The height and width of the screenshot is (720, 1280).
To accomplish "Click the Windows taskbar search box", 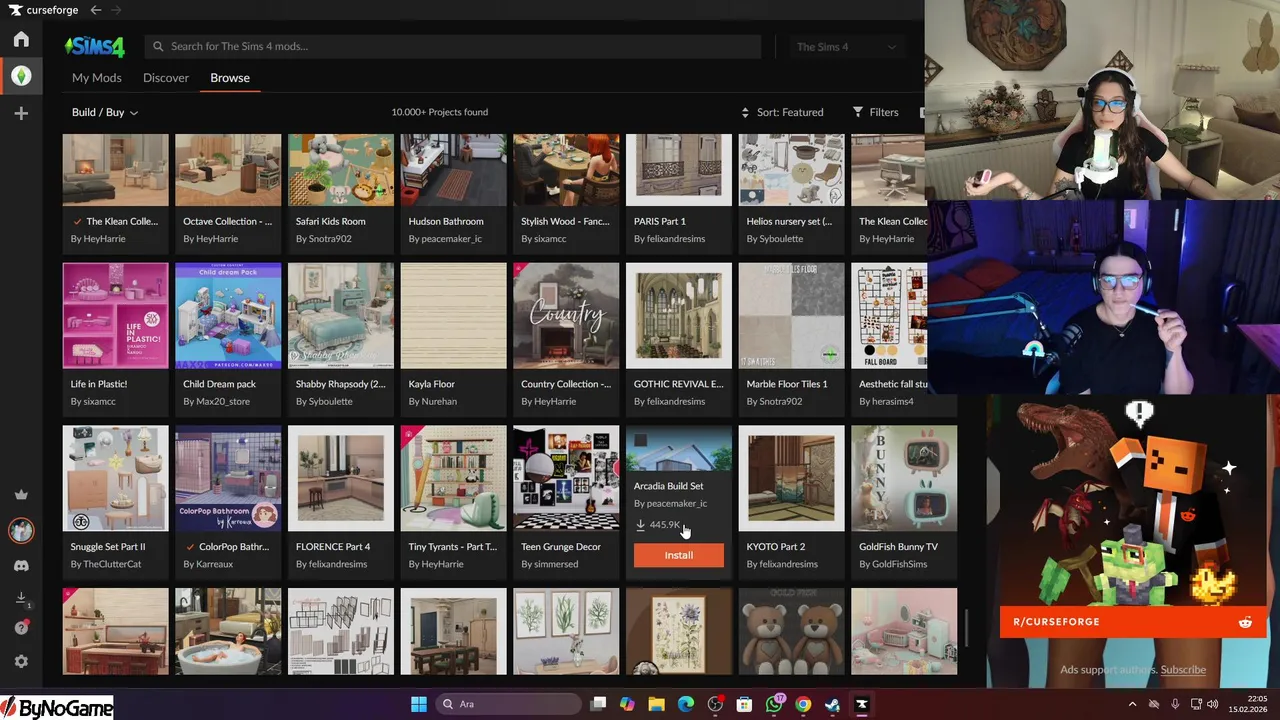I will tap(509, 704).
